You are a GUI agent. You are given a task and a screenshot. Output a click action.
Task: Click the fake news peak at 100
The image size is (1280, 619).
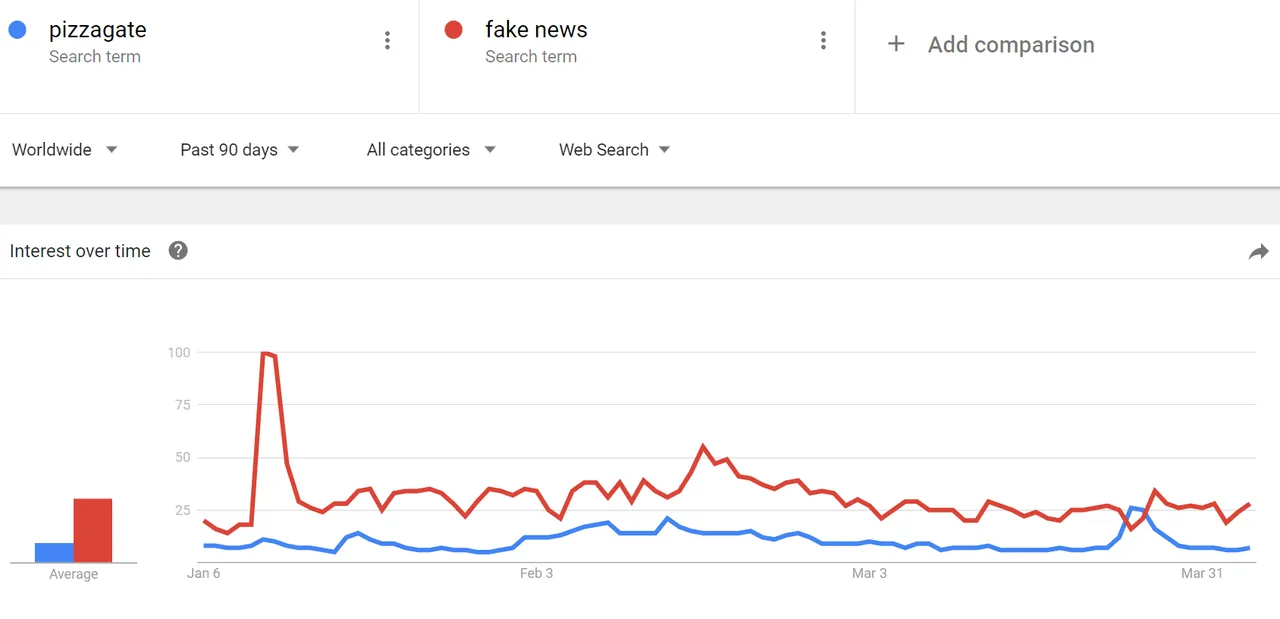(266, 353)
